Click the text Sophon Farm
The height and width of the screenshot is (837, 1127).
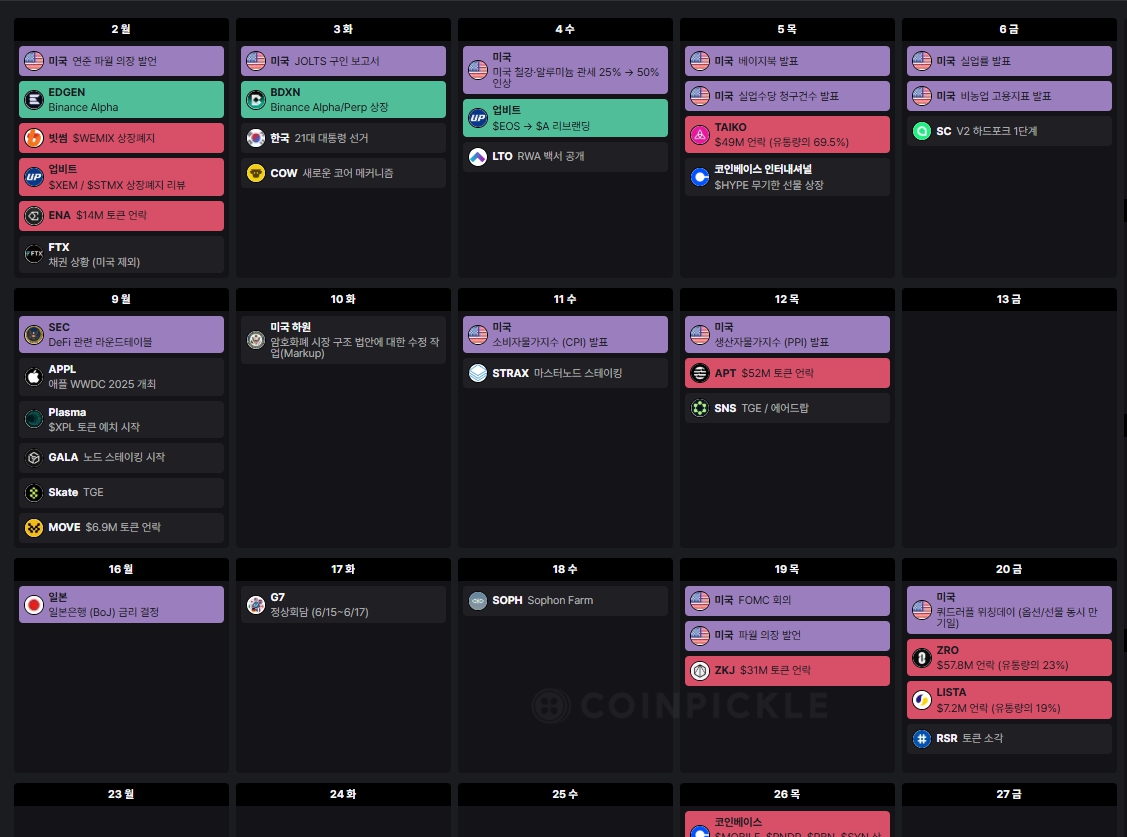click(x=560, y=601)
